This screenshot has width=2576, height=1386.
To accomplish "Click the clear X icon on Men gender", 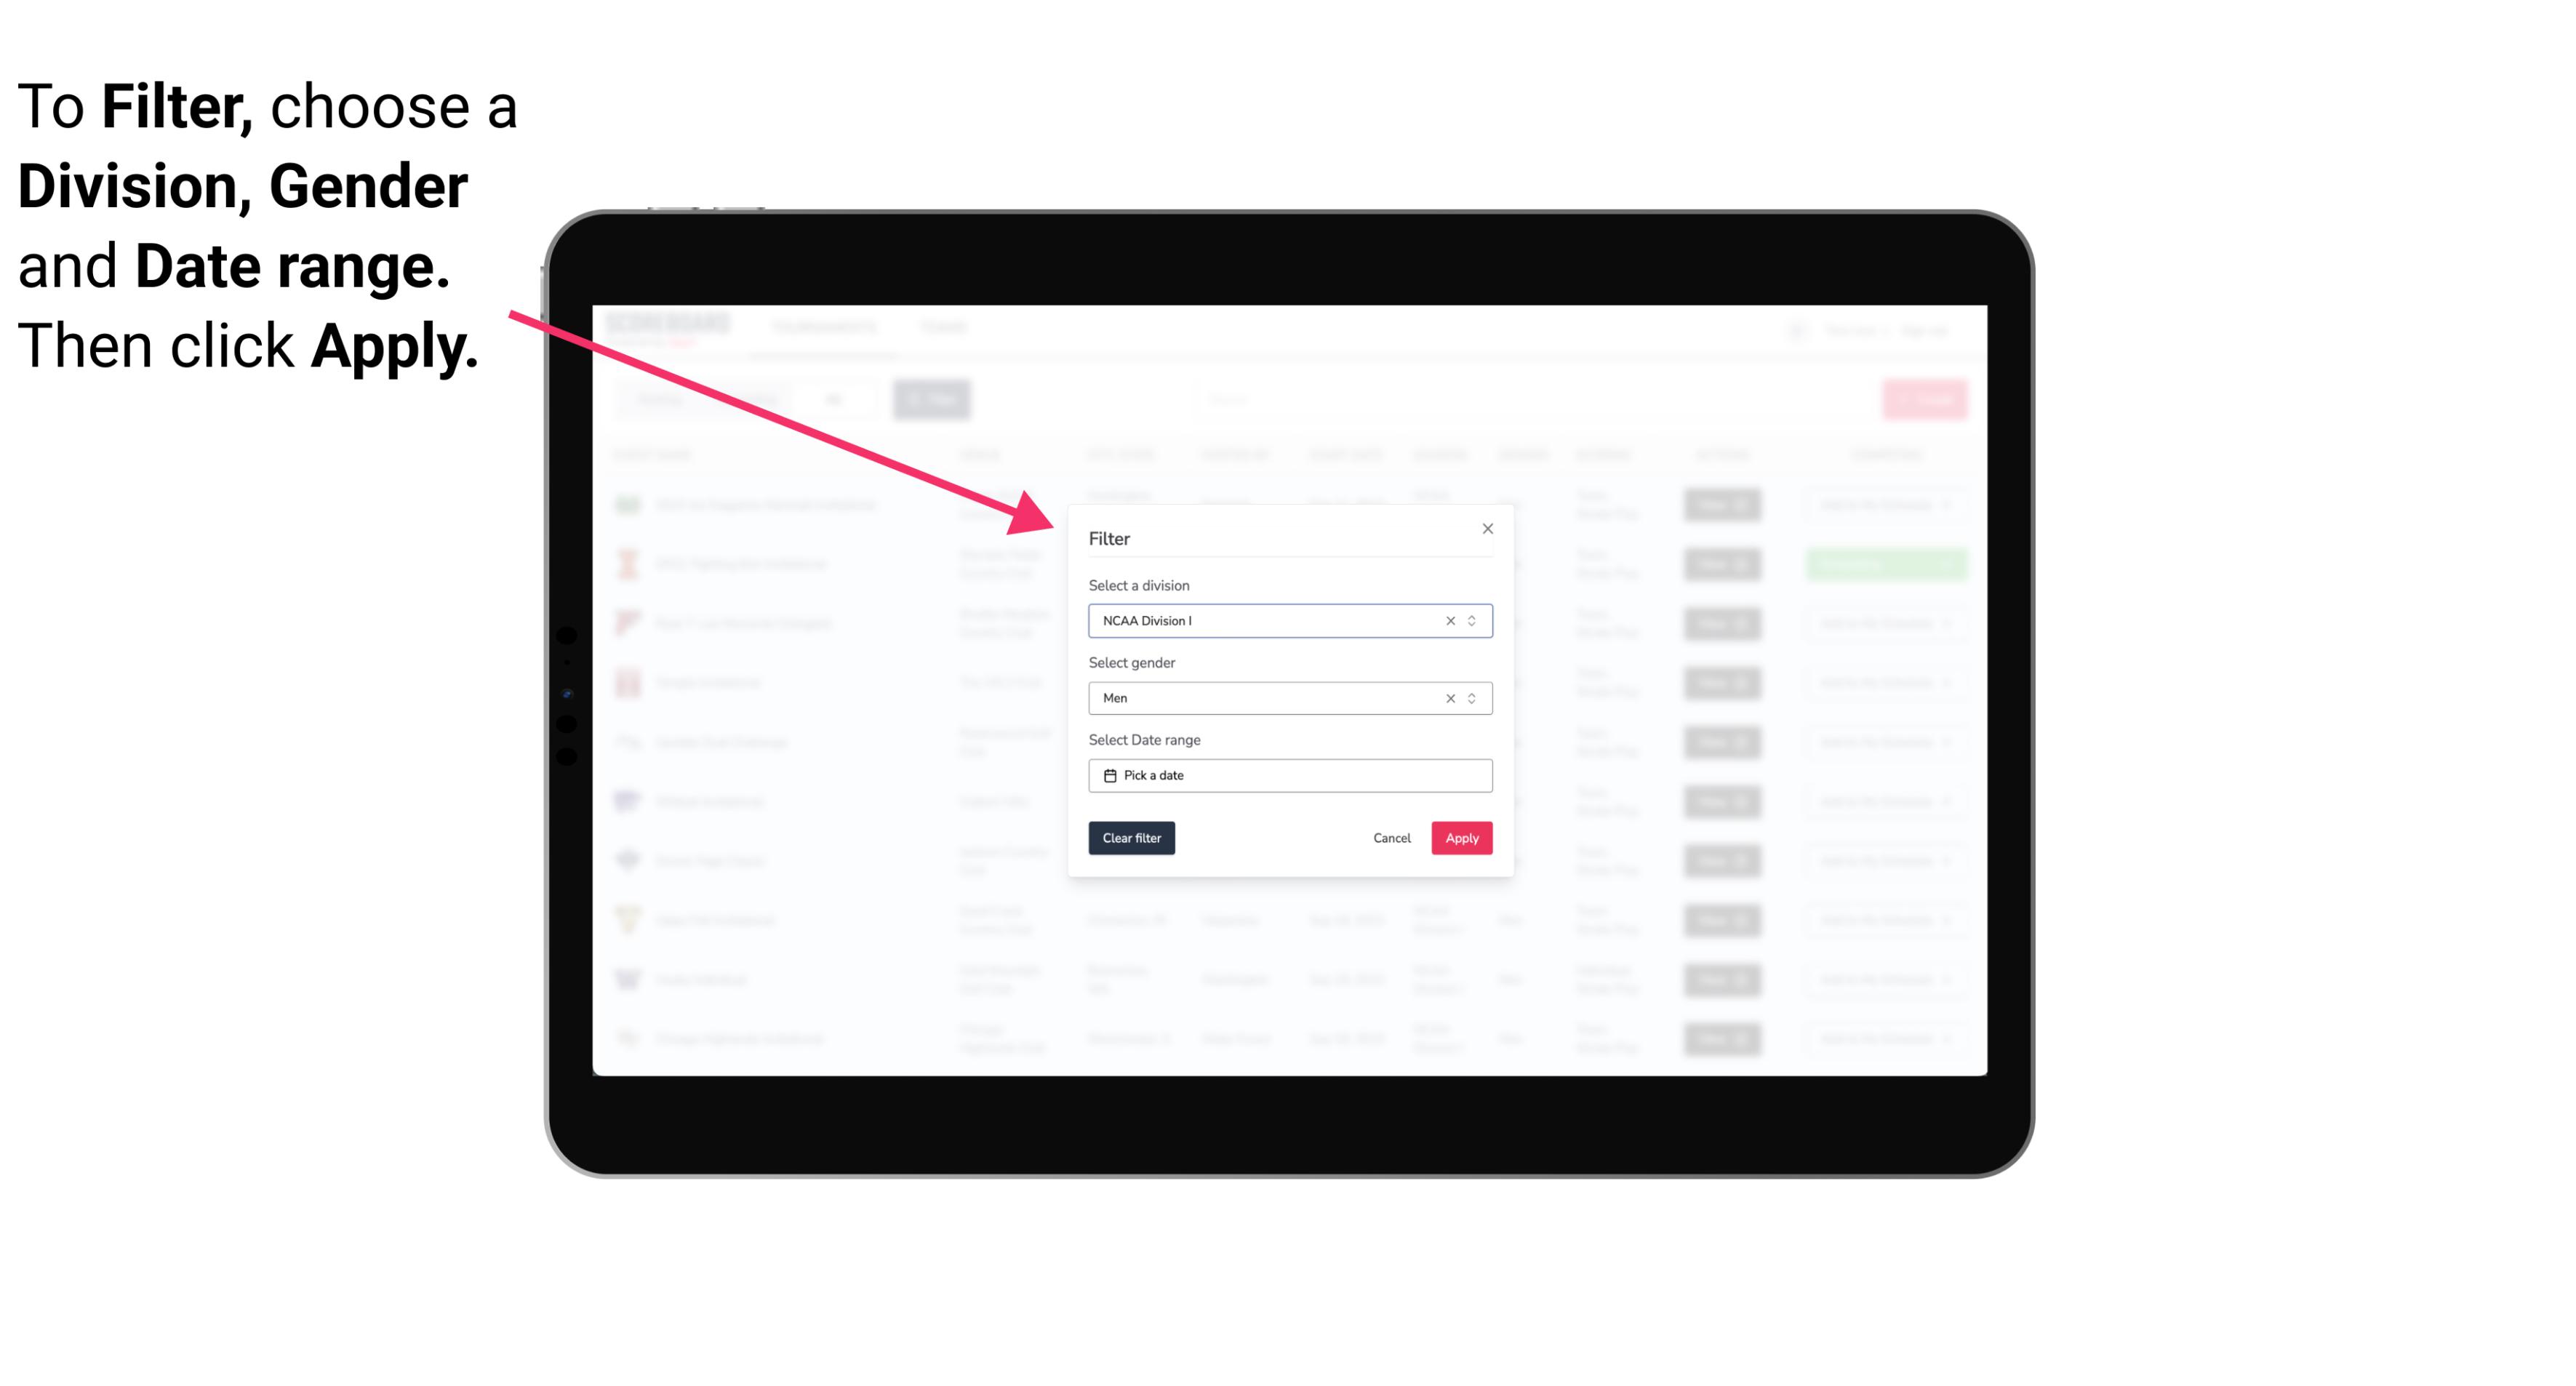I will pos(1449,698).
